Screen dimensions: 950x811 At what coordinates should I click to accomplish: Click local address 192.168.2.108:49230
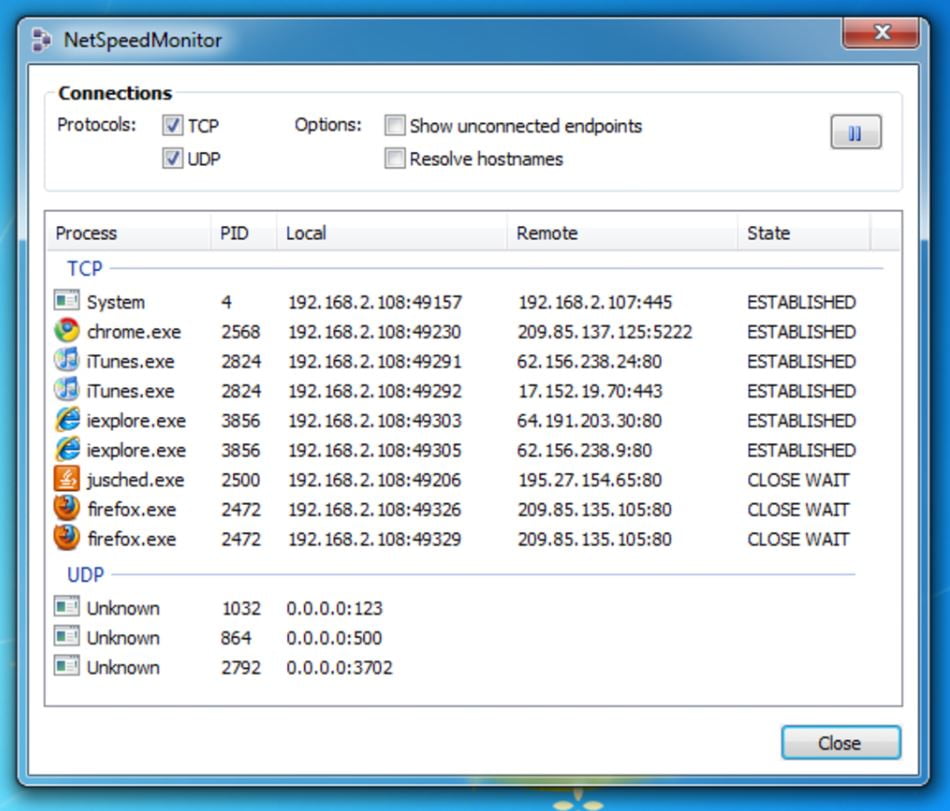click(374, 331)
